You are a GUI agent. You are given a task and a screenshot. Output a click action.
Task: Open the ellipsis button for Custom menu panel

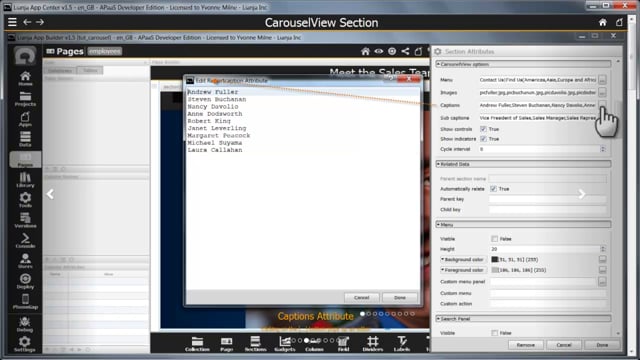click(x=602, y=282)
